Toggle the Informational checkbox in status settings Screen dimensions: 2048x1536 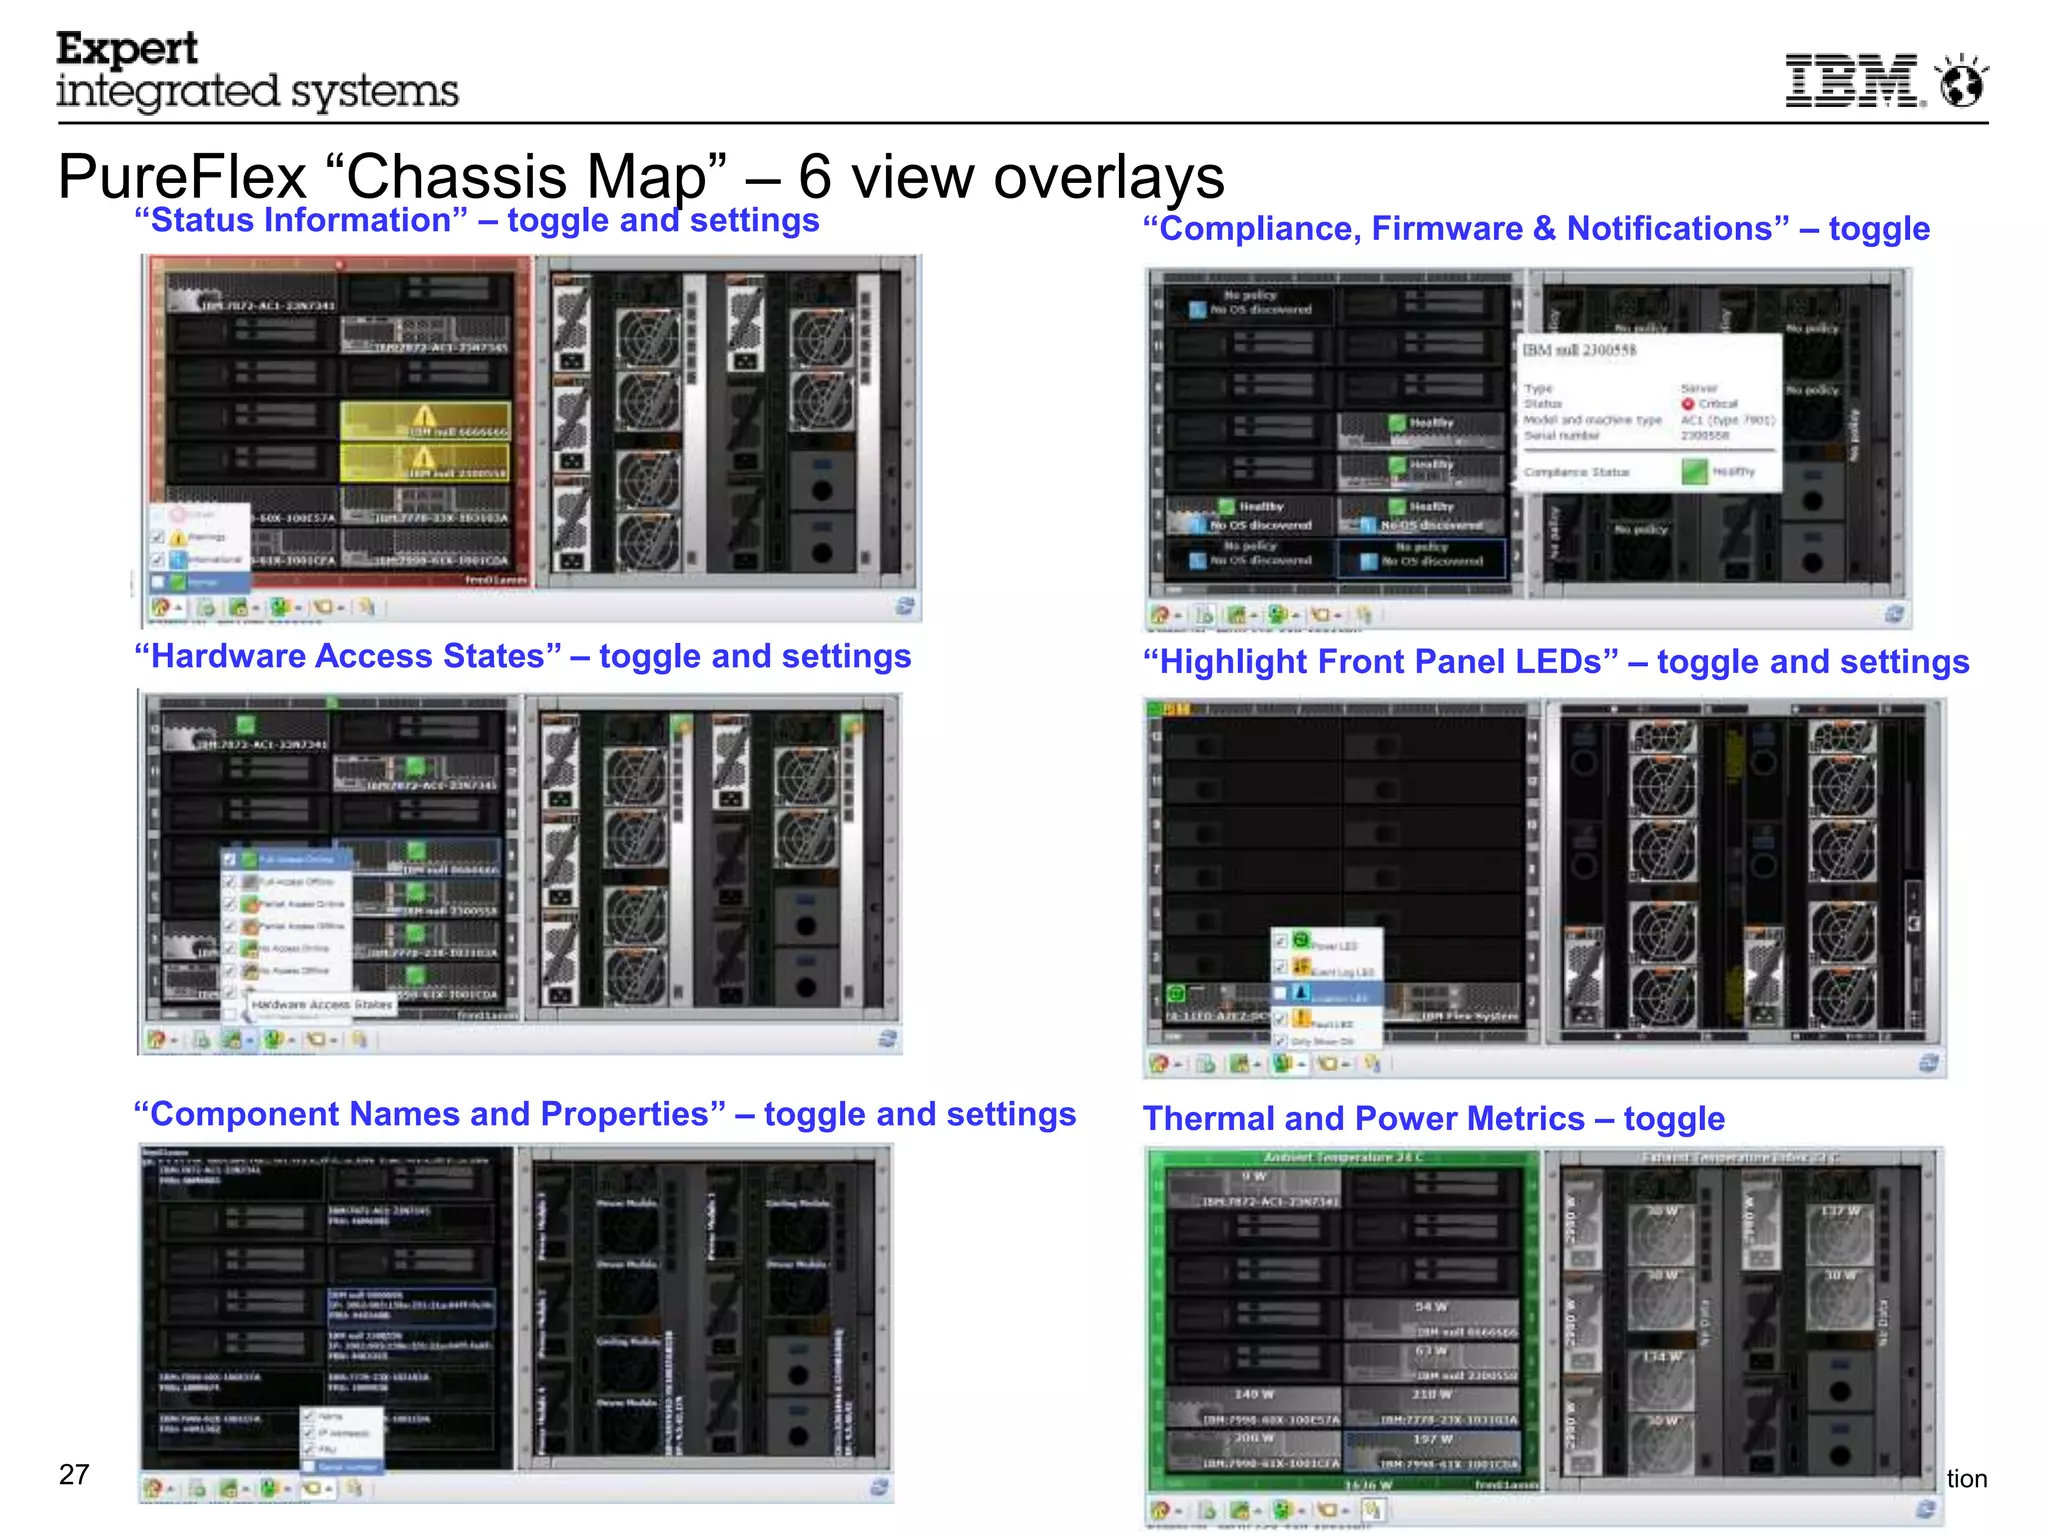tap(158, 560)
